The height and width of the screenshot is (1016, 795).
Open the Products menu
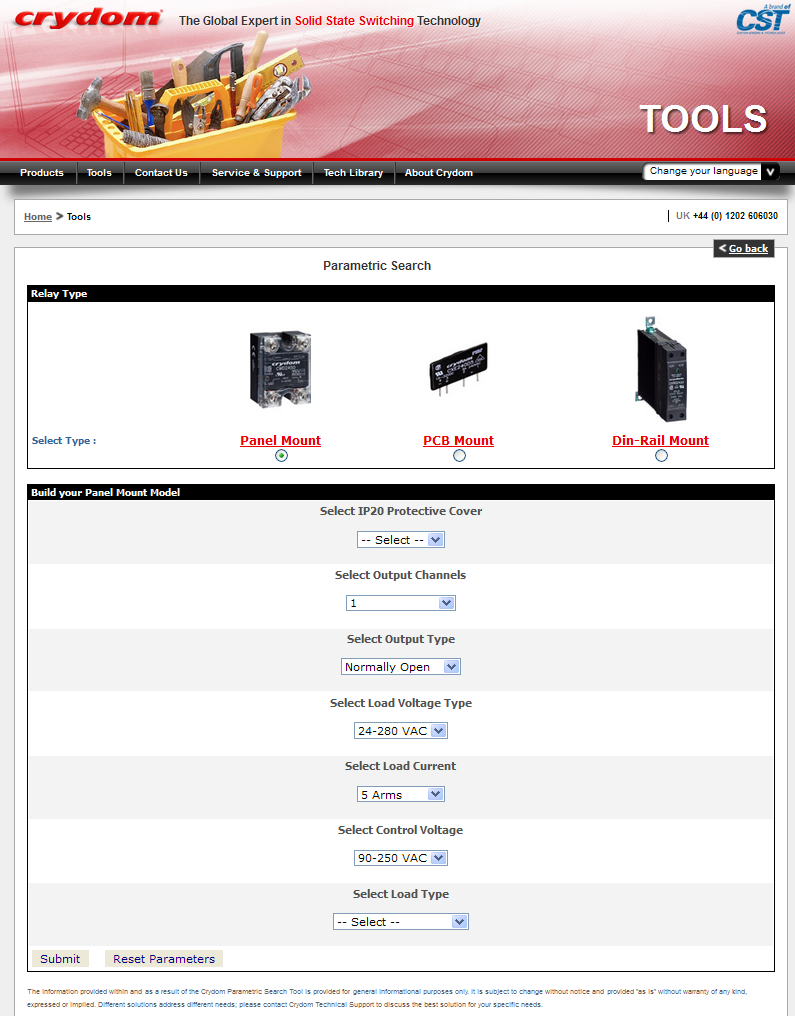click(41, 172)
